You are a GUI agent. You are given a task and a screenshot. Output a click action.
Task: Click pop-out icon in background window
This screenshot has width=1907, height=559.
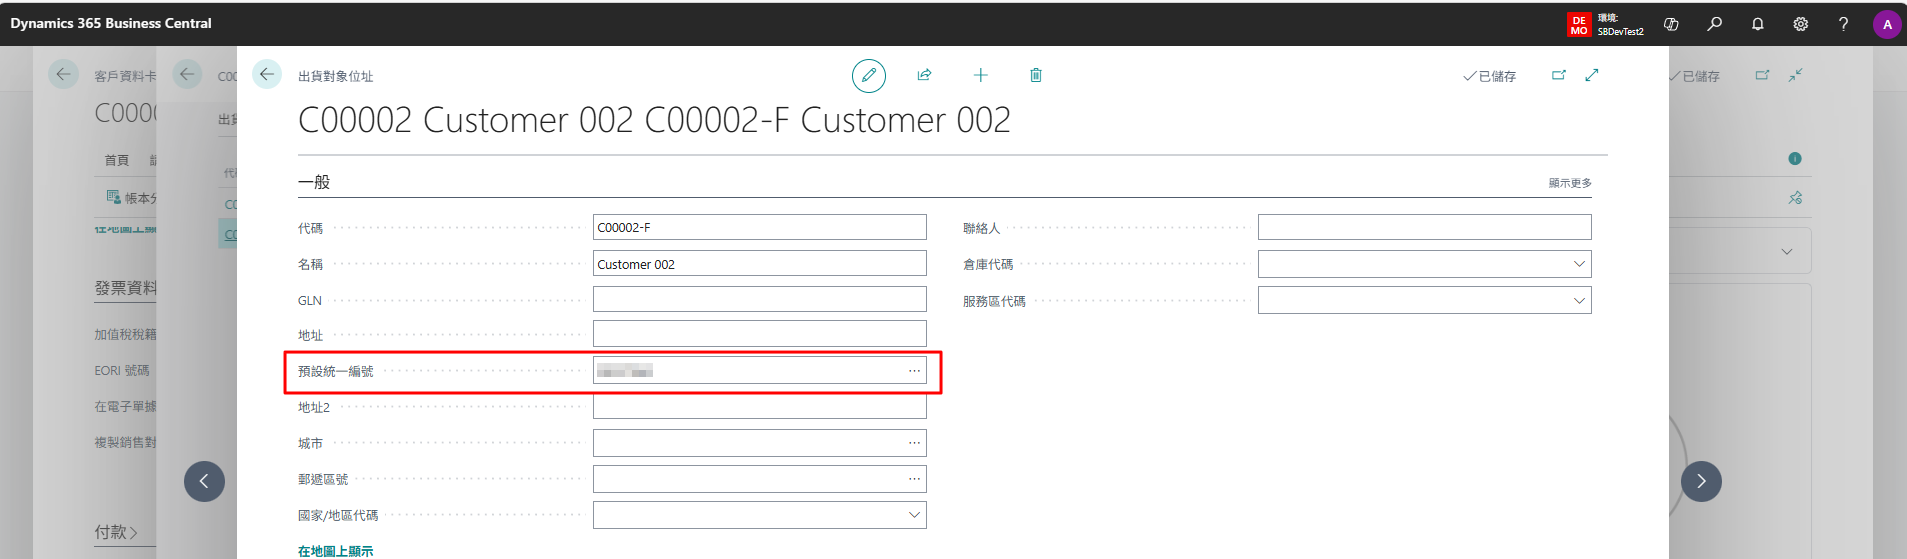(x=1762, y=75)
